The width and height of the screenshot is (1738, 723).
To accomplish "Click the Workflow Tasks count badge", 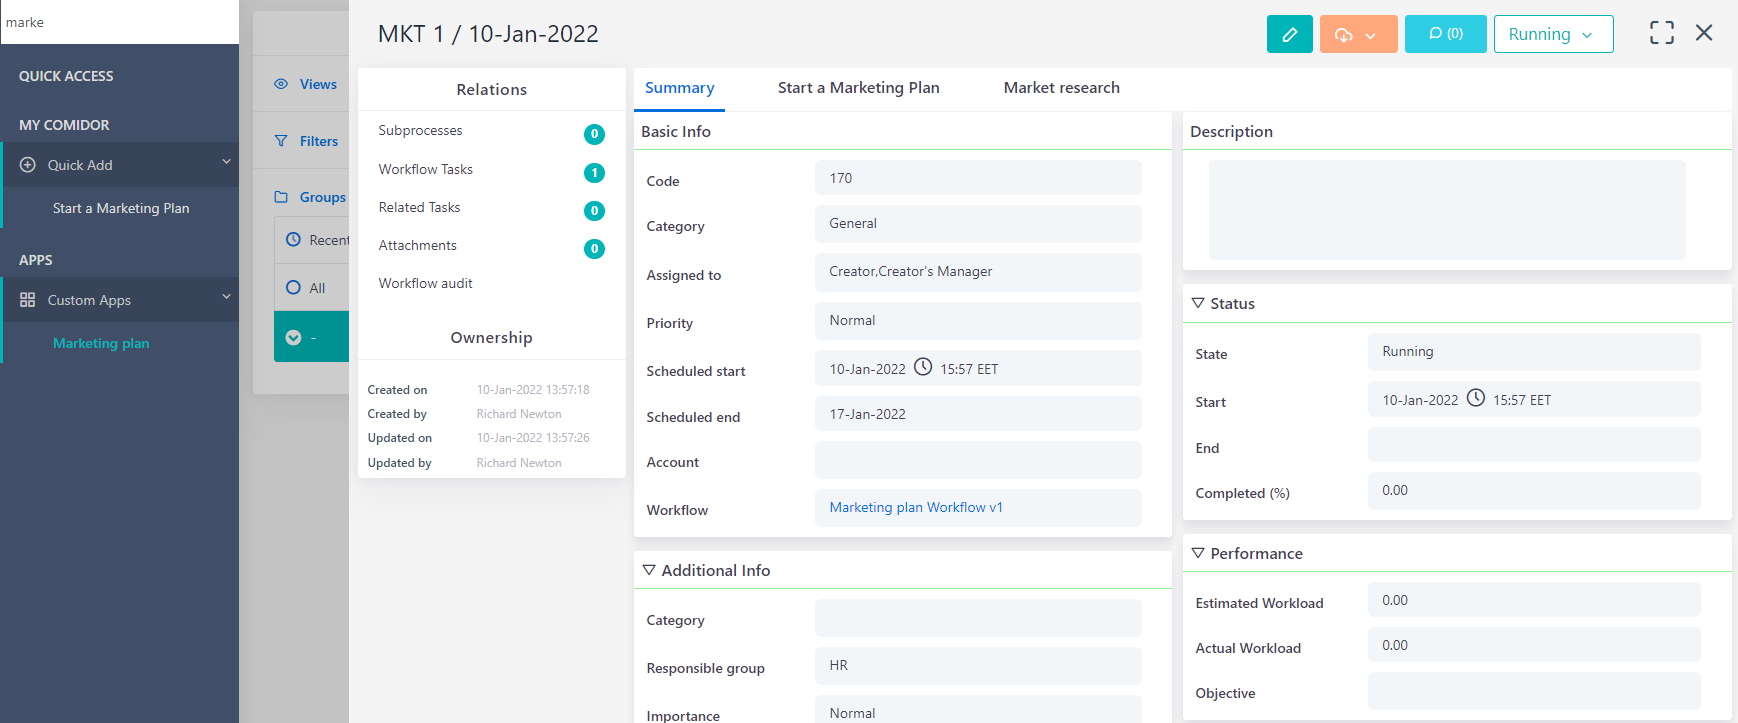I will (594, 173).
